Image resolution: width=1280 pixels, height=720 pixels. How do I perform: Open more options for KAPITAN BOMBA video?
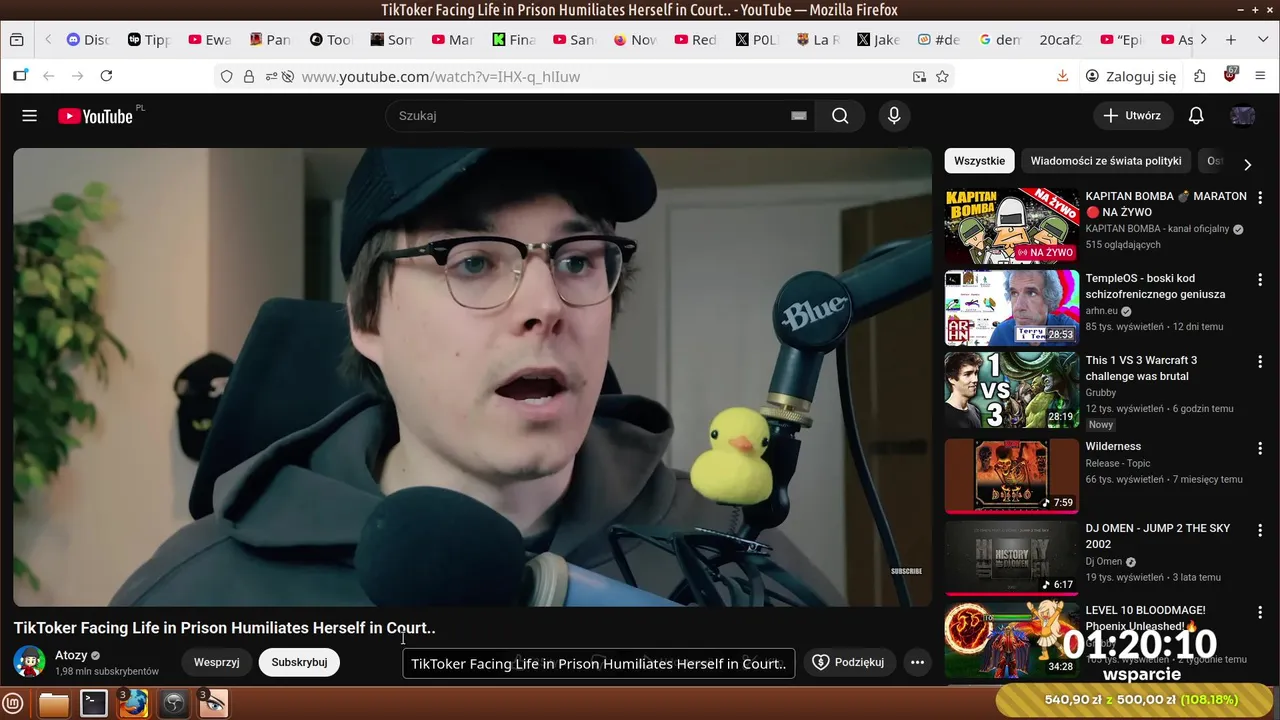[1260, 198]
